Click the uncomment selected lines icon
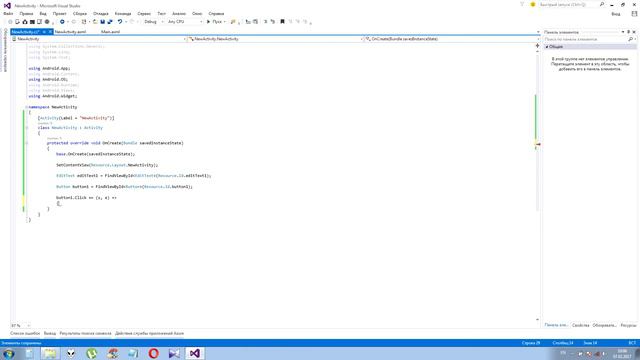This screenshot has width=640, height=360. (273, 22)
